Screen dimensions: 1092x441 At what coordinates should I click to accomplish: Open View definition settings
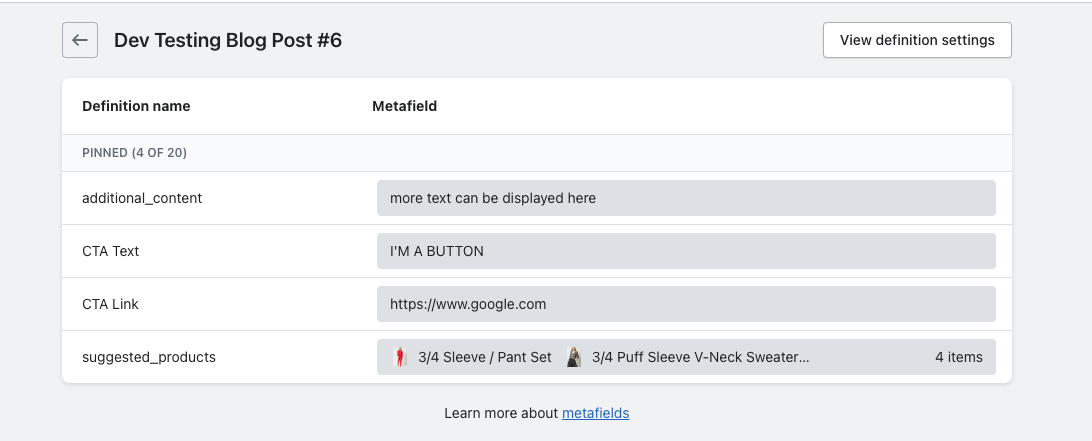click(x=917, y=40)
